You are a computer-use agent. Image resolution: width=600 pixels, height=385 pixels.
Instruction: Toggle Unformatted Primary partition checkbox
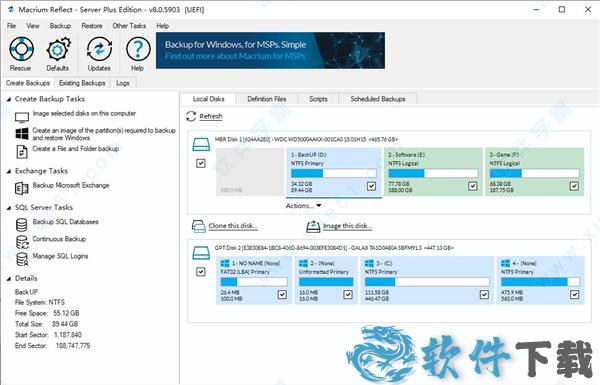tap(348, 294)
